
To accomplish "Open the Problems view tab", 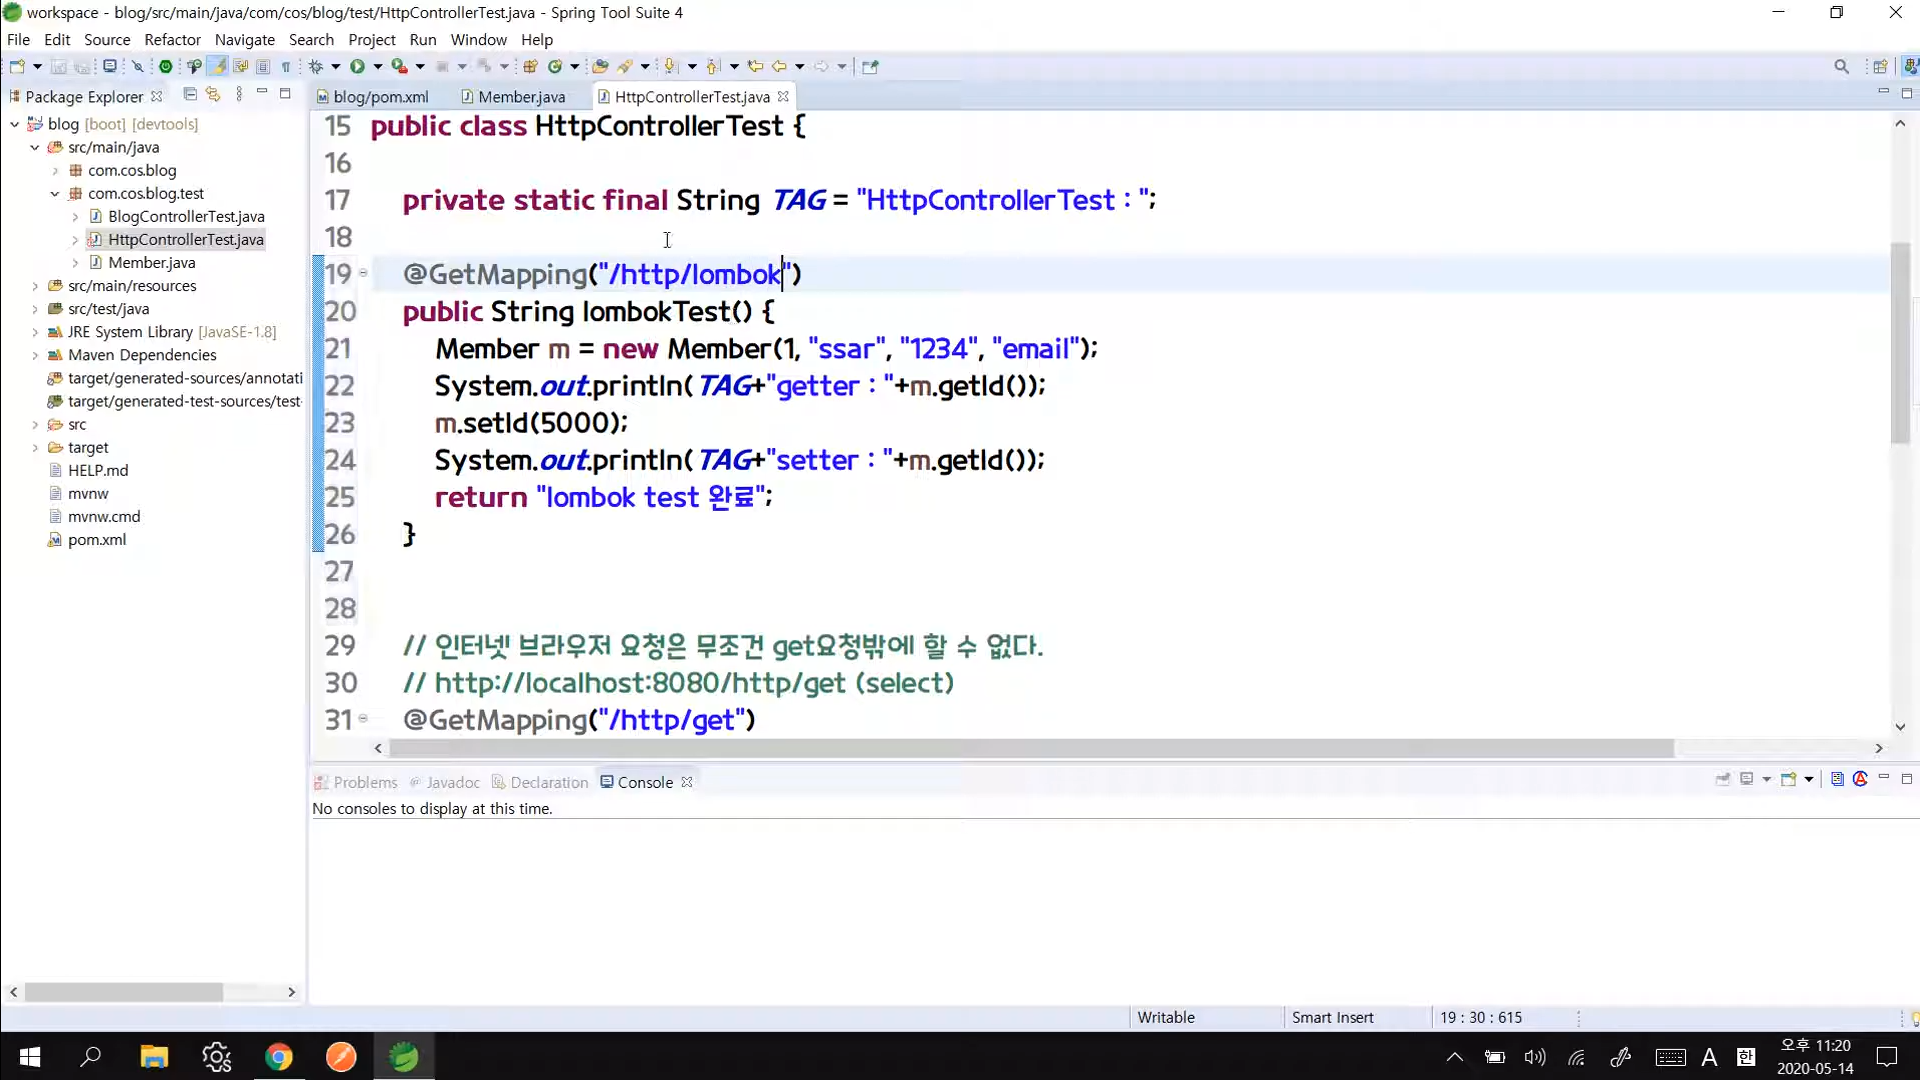I will click(x=364, y=782).
